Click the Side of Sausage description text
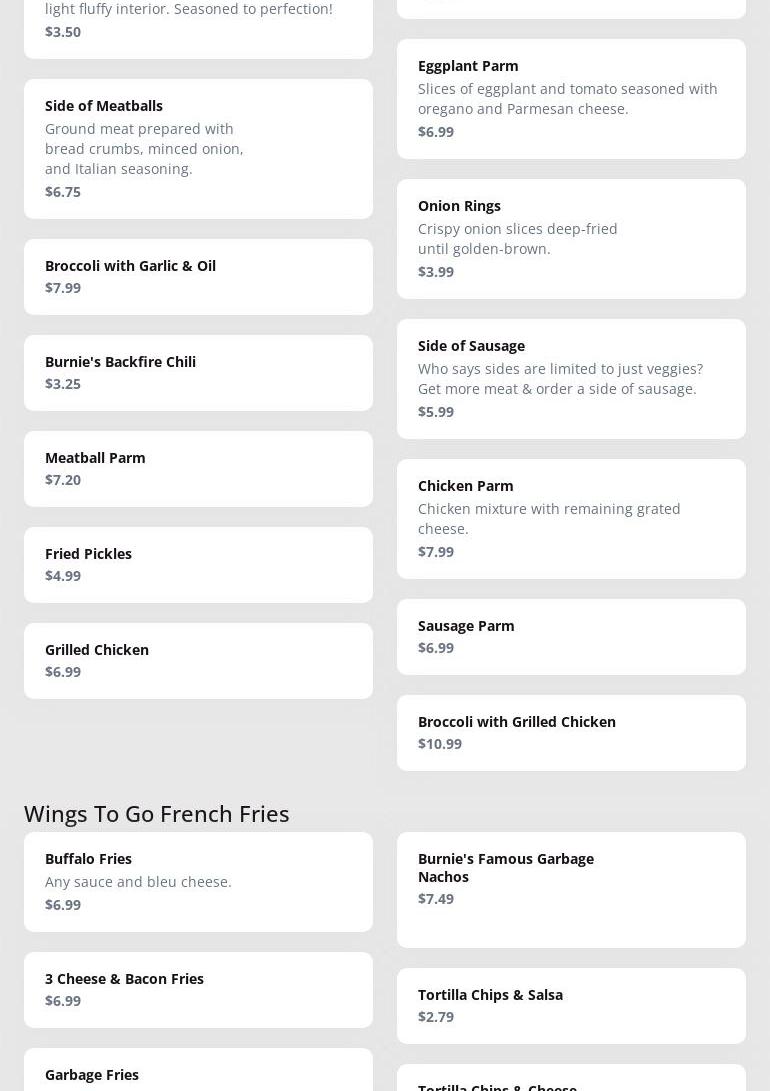The image size is (770, 1091). (560, 378)
